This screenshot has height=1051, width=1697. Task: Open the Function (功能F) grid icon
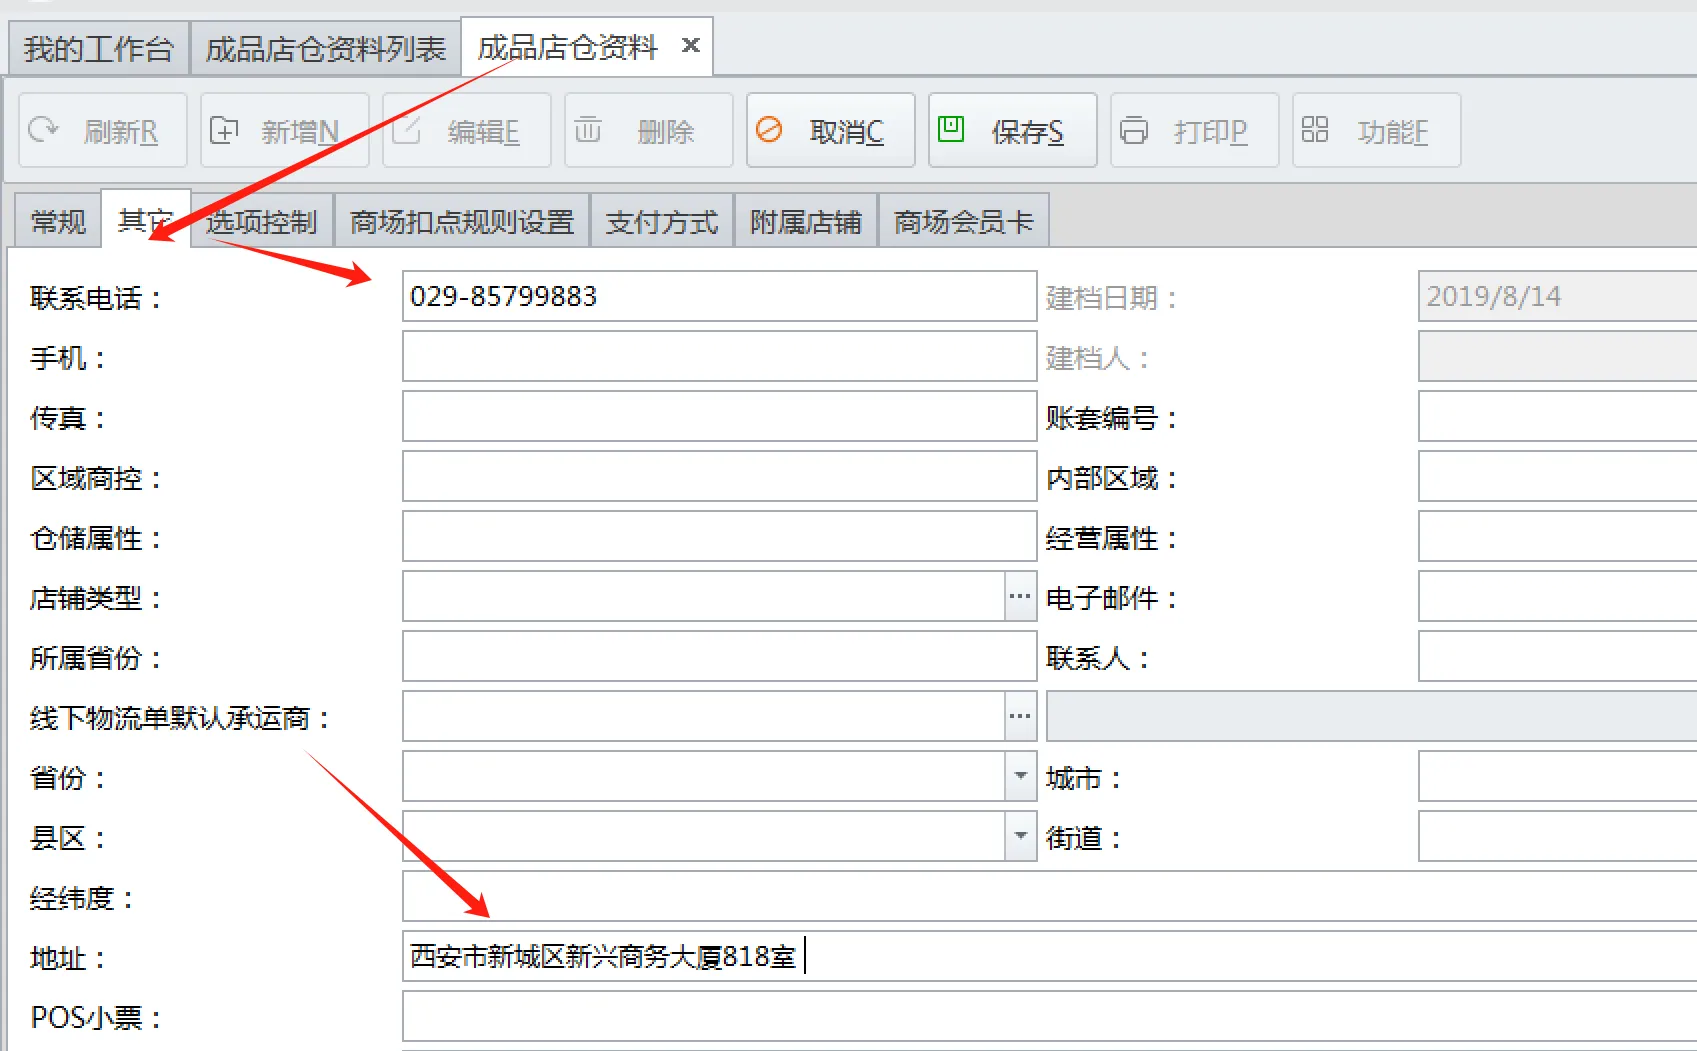click(1314, 130)
